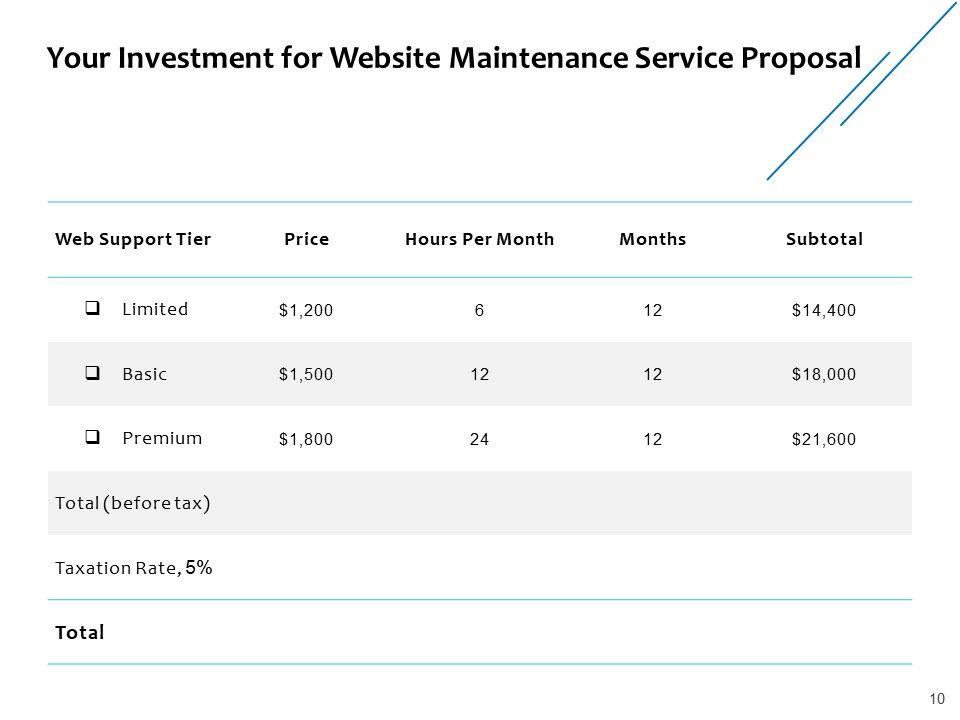Select the Taxation Rate, 5% label

(133, 567)
